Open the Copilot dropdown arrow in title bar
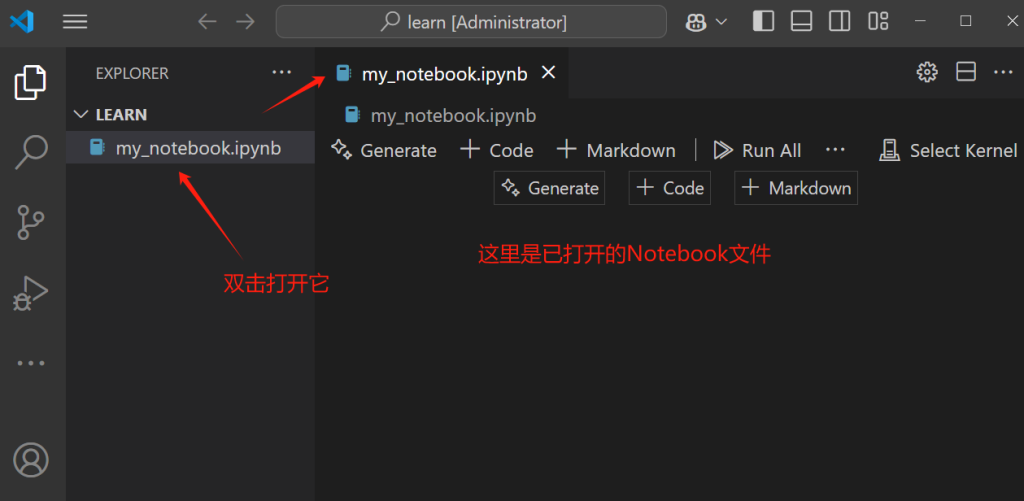 [721, 22]
